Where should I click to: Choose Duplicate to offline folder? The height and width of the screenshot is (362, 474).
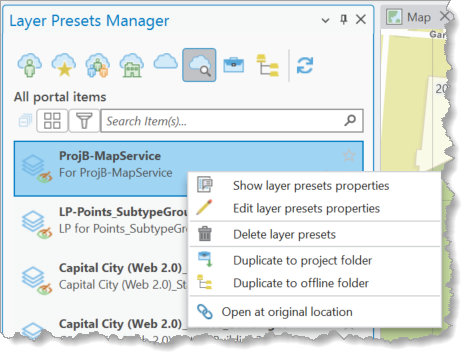click(x=315, y=283)
